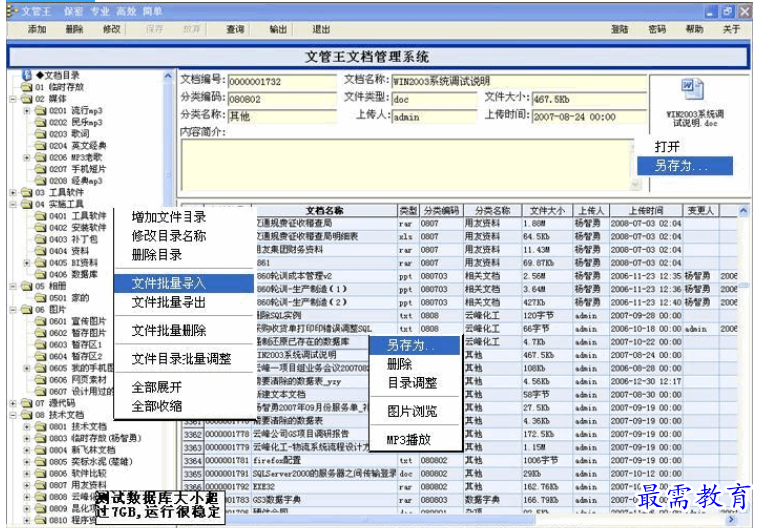The width and height of the screenshot is (759, 528).
Task: Choose 目录调整 in the file context menu
Action: coord(412,383)
